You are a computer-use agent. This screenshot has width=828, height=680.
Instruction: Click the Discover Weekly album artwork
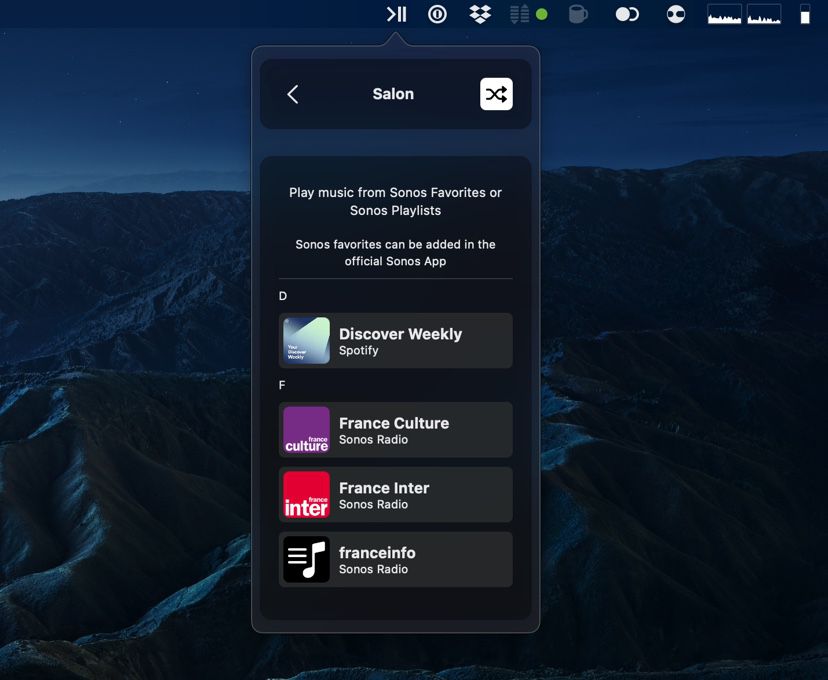coord(305,340)
